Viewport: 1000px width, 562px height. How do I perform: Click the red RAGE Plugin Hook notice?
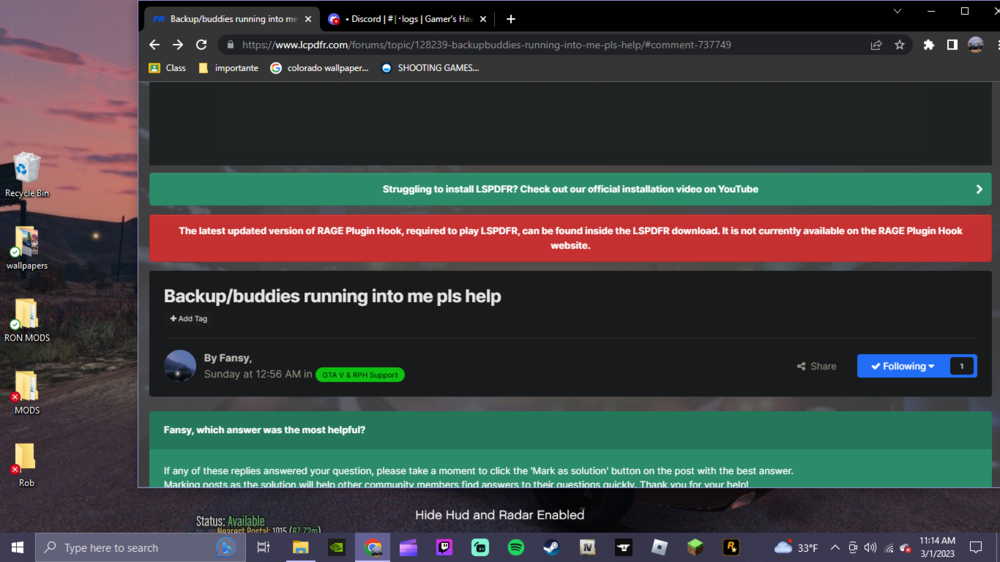click(x=570, y=238)
